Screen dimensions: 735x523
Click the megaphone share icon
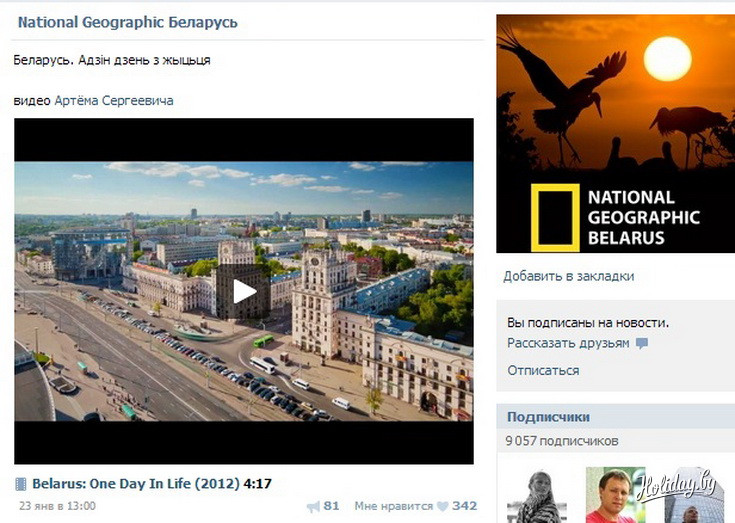tap(313, 506)
